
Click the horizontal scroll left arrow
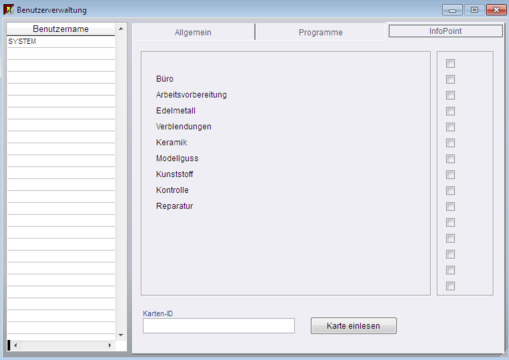tap(15, 345)
